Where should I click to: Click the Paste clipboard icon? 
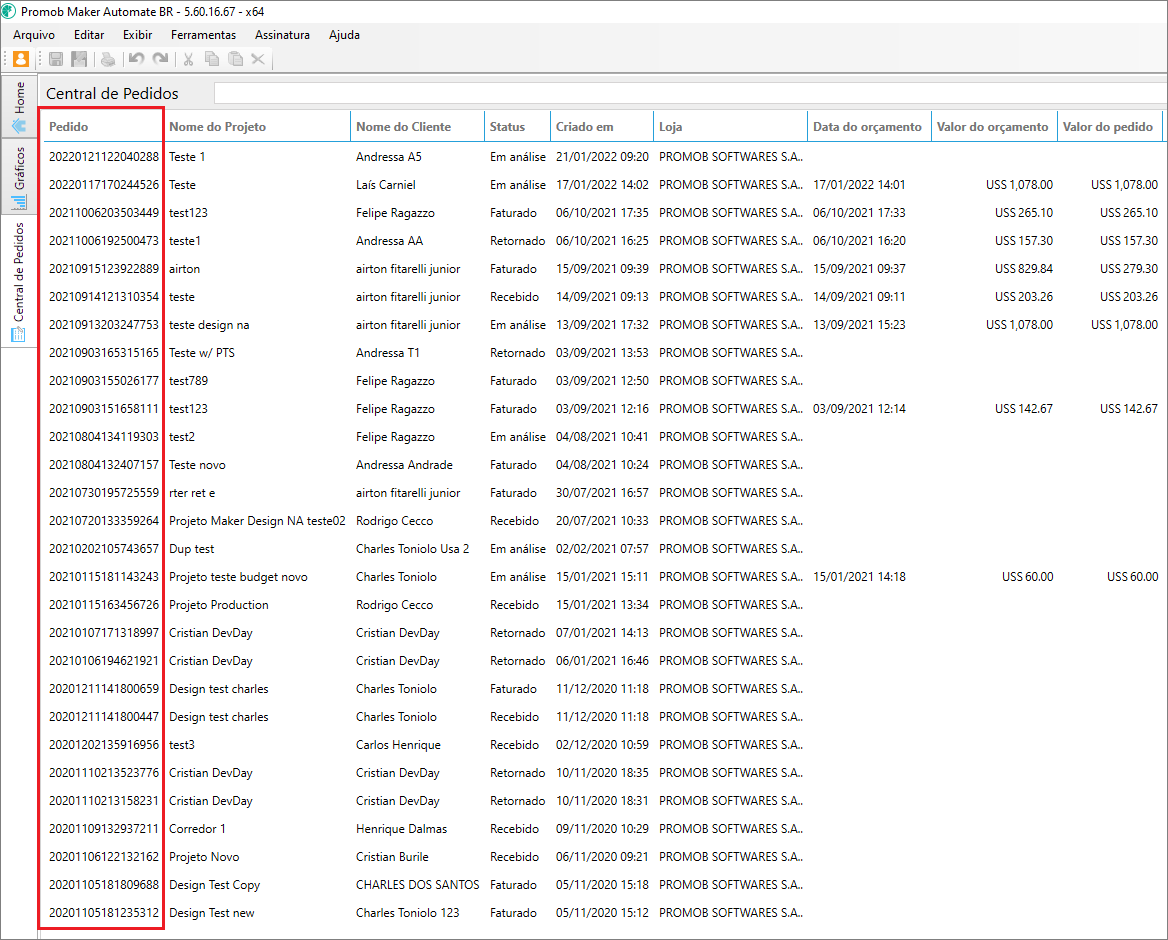(x=235, y=59)
